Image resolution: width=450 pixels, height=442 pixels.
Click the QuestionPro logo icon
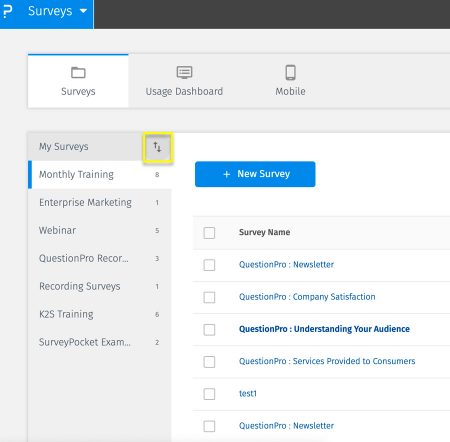7,11
